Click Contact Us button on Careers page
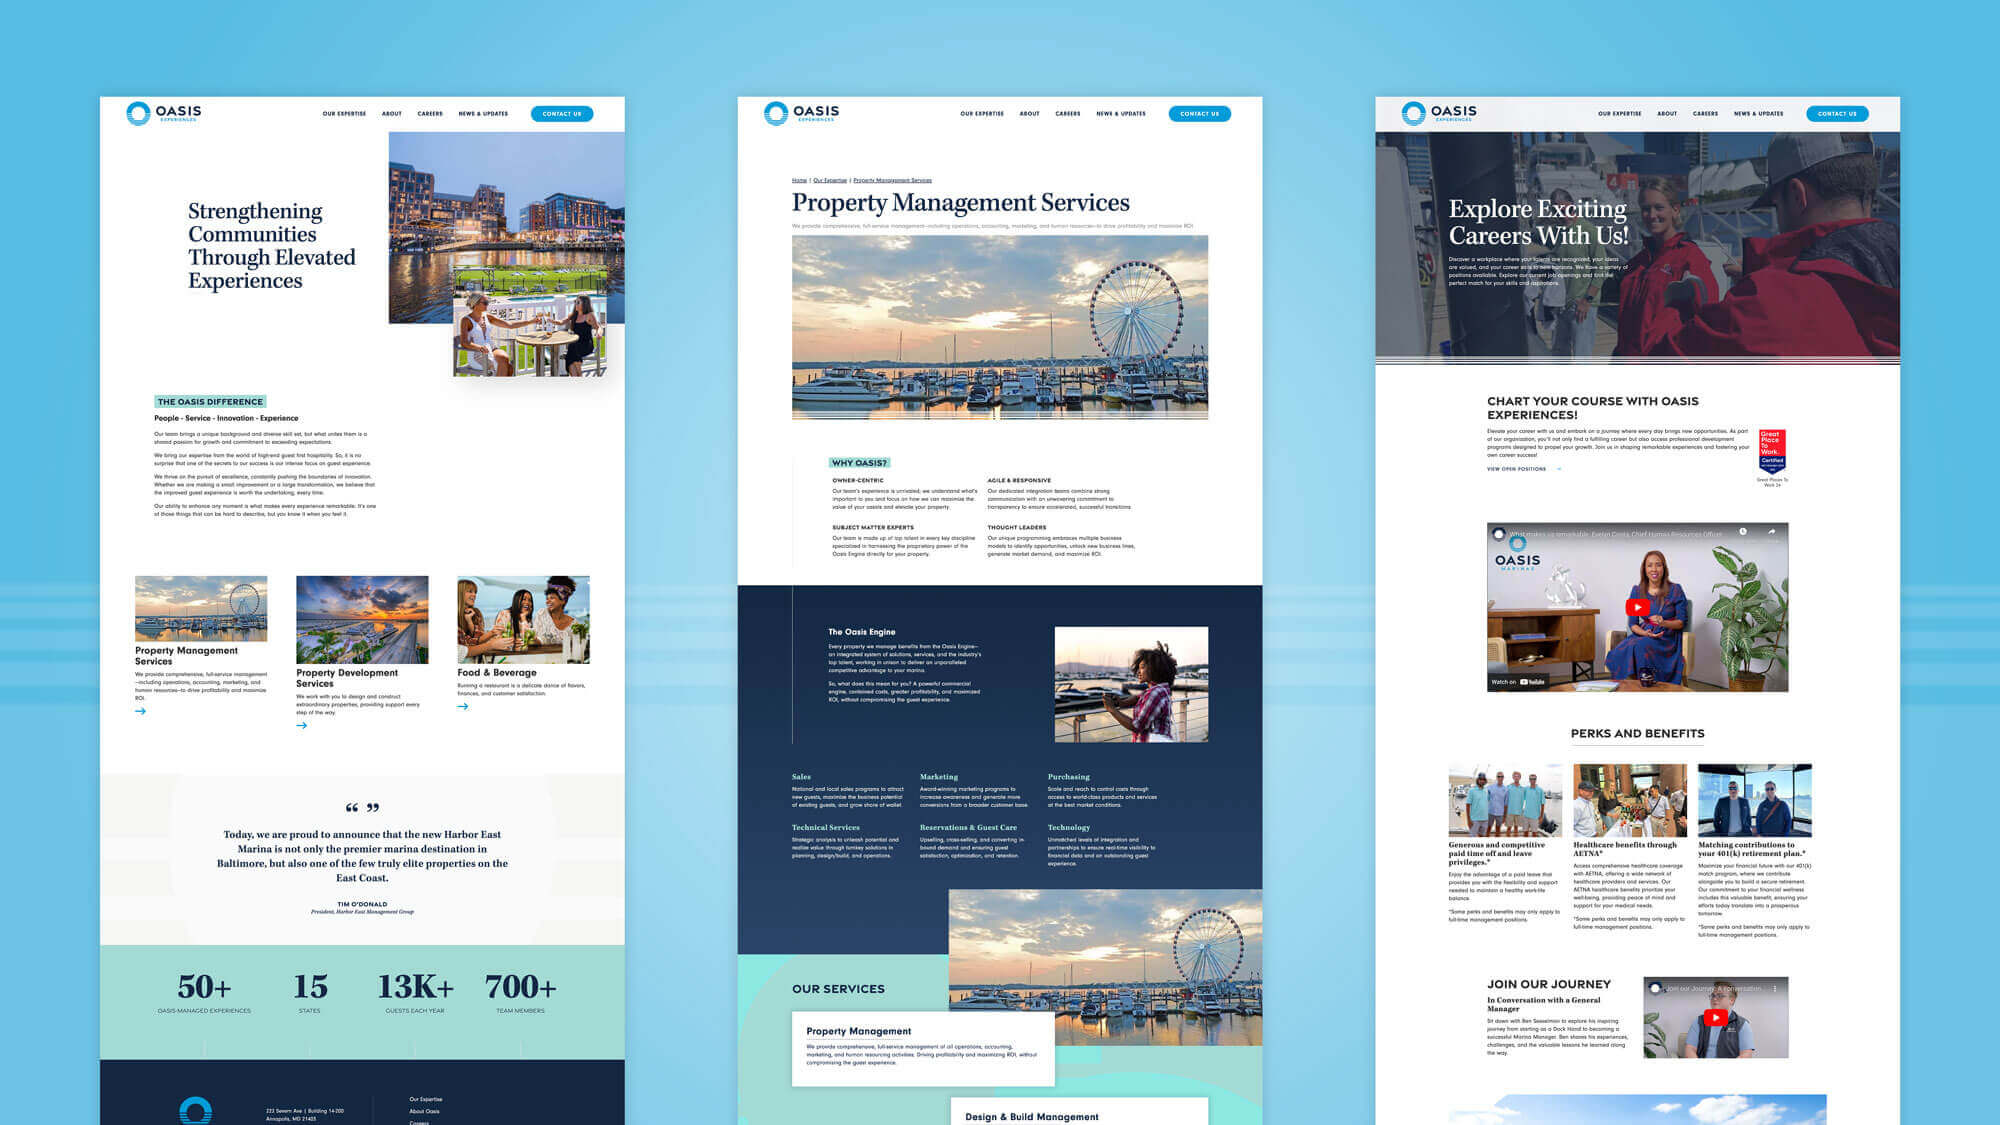Screen dimensions: 2000x1125 1837,114
